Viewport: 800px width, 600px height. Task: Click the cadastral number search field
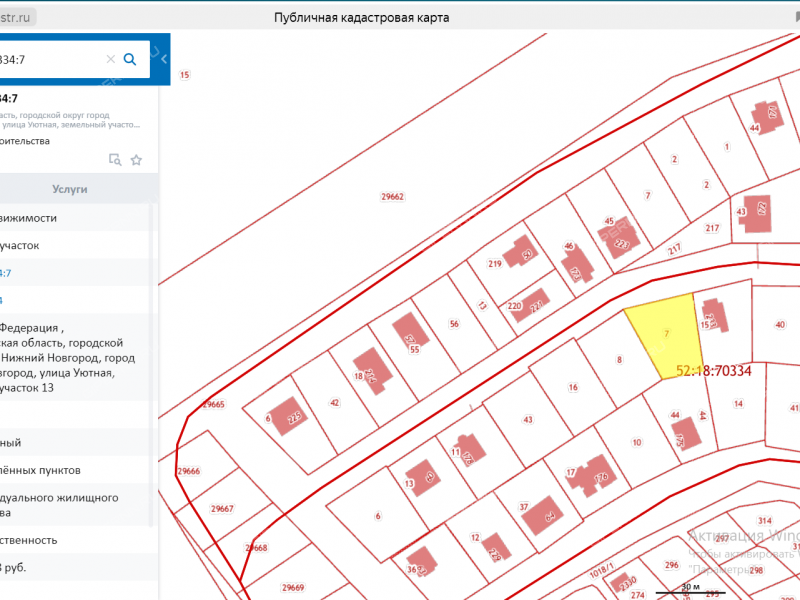pyautogui.click(x=50, y=59)
